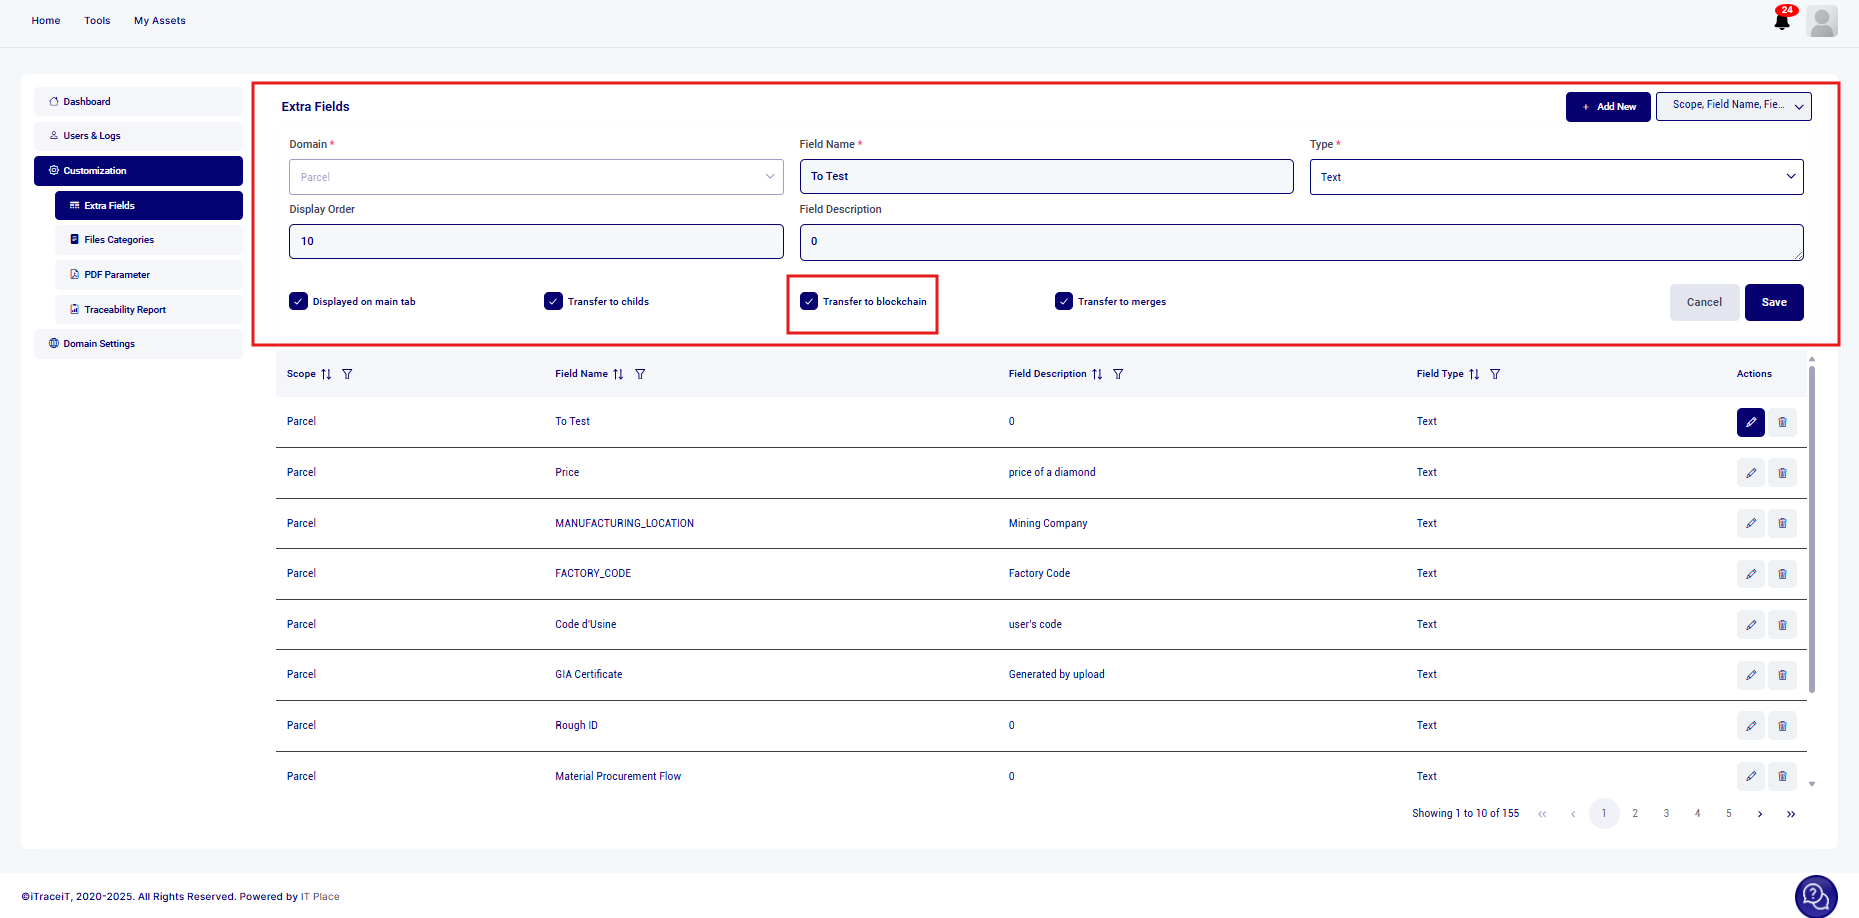1859x918 pixels.
Task: Sort by Scope using the sort arrows
Action: tap(326, 374)
